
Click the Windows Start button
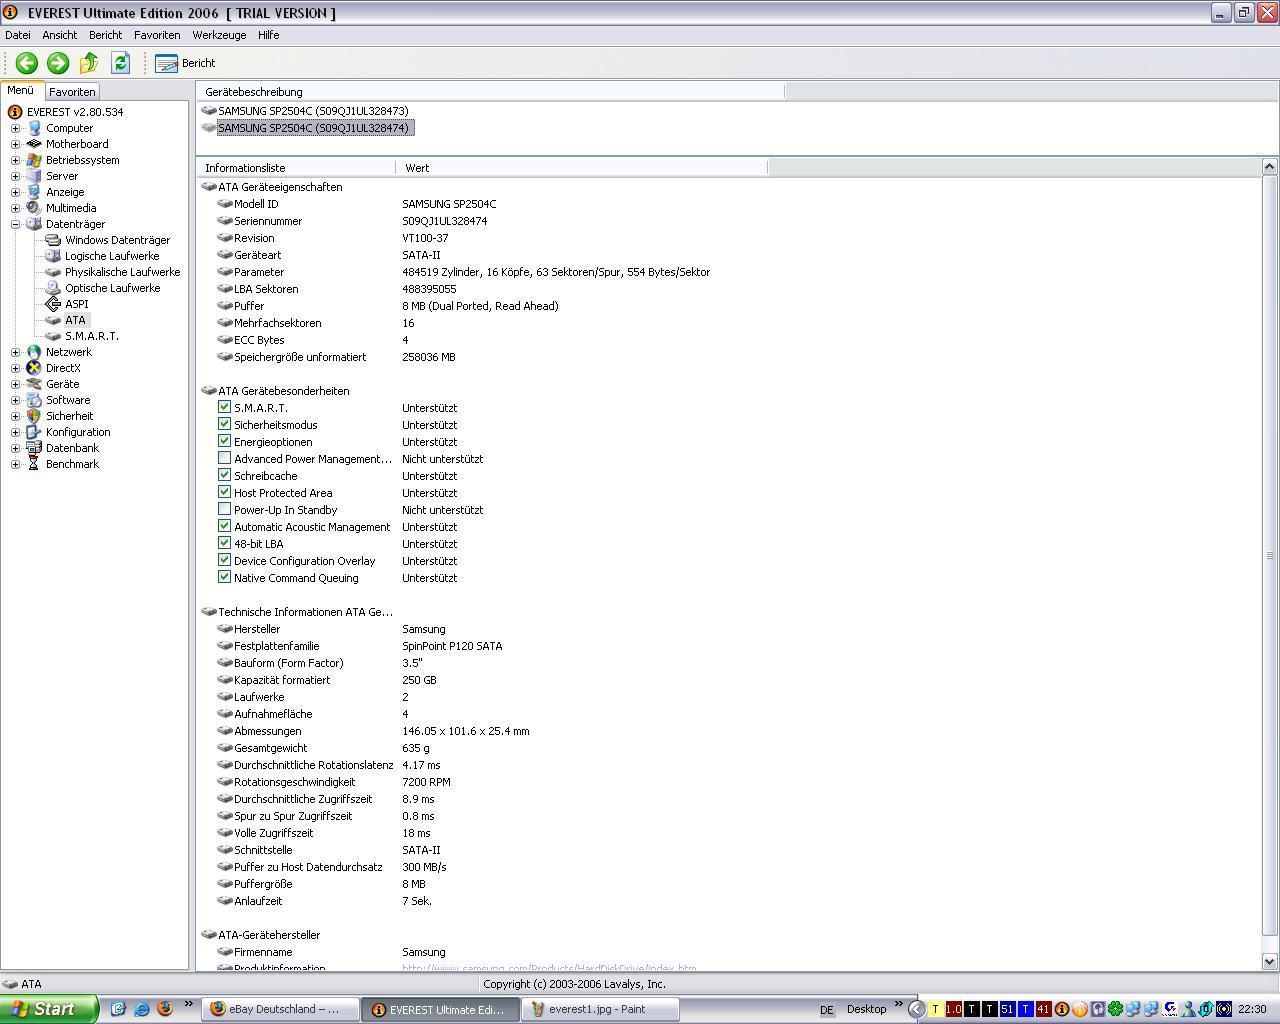48,1009
